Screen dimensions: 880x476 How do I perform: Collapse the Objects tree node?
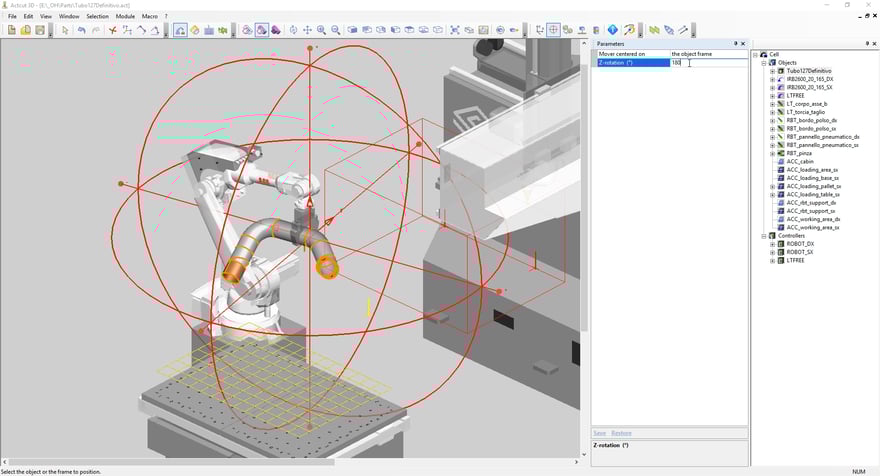point(764,63)
